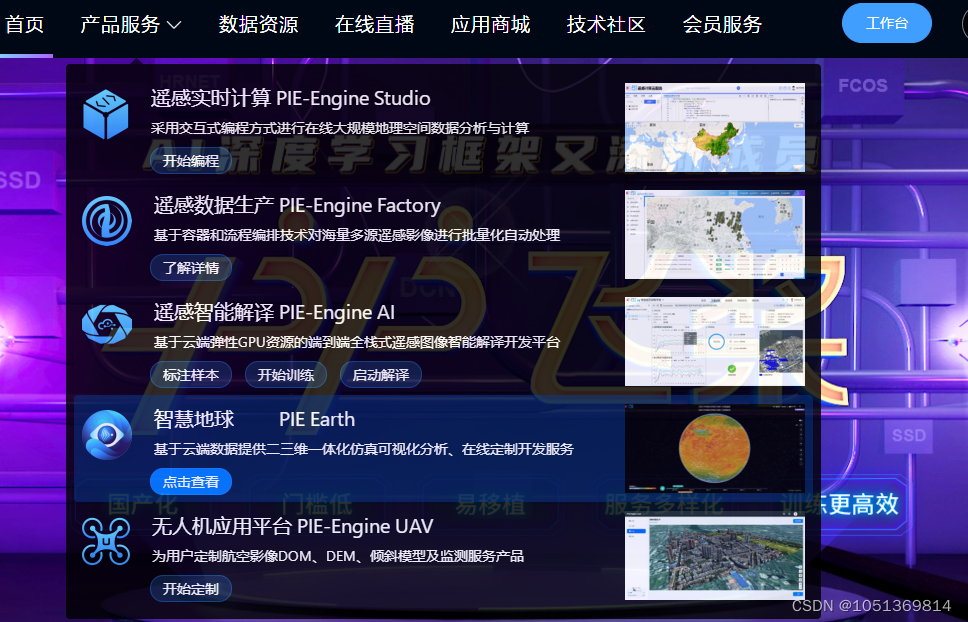Click the PIE-Engine UAV drone icon
Image resolution: width=968 pixels, height=622 pixels.
[106, 541]
